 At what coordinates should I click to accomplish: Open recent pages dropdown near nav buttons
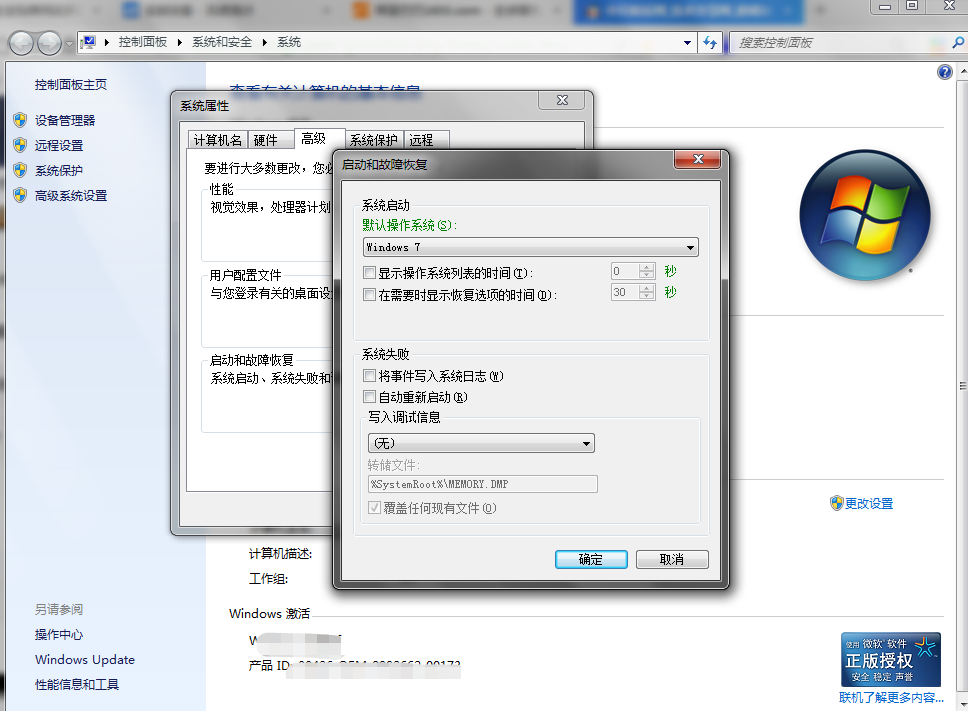pos(69,44)
